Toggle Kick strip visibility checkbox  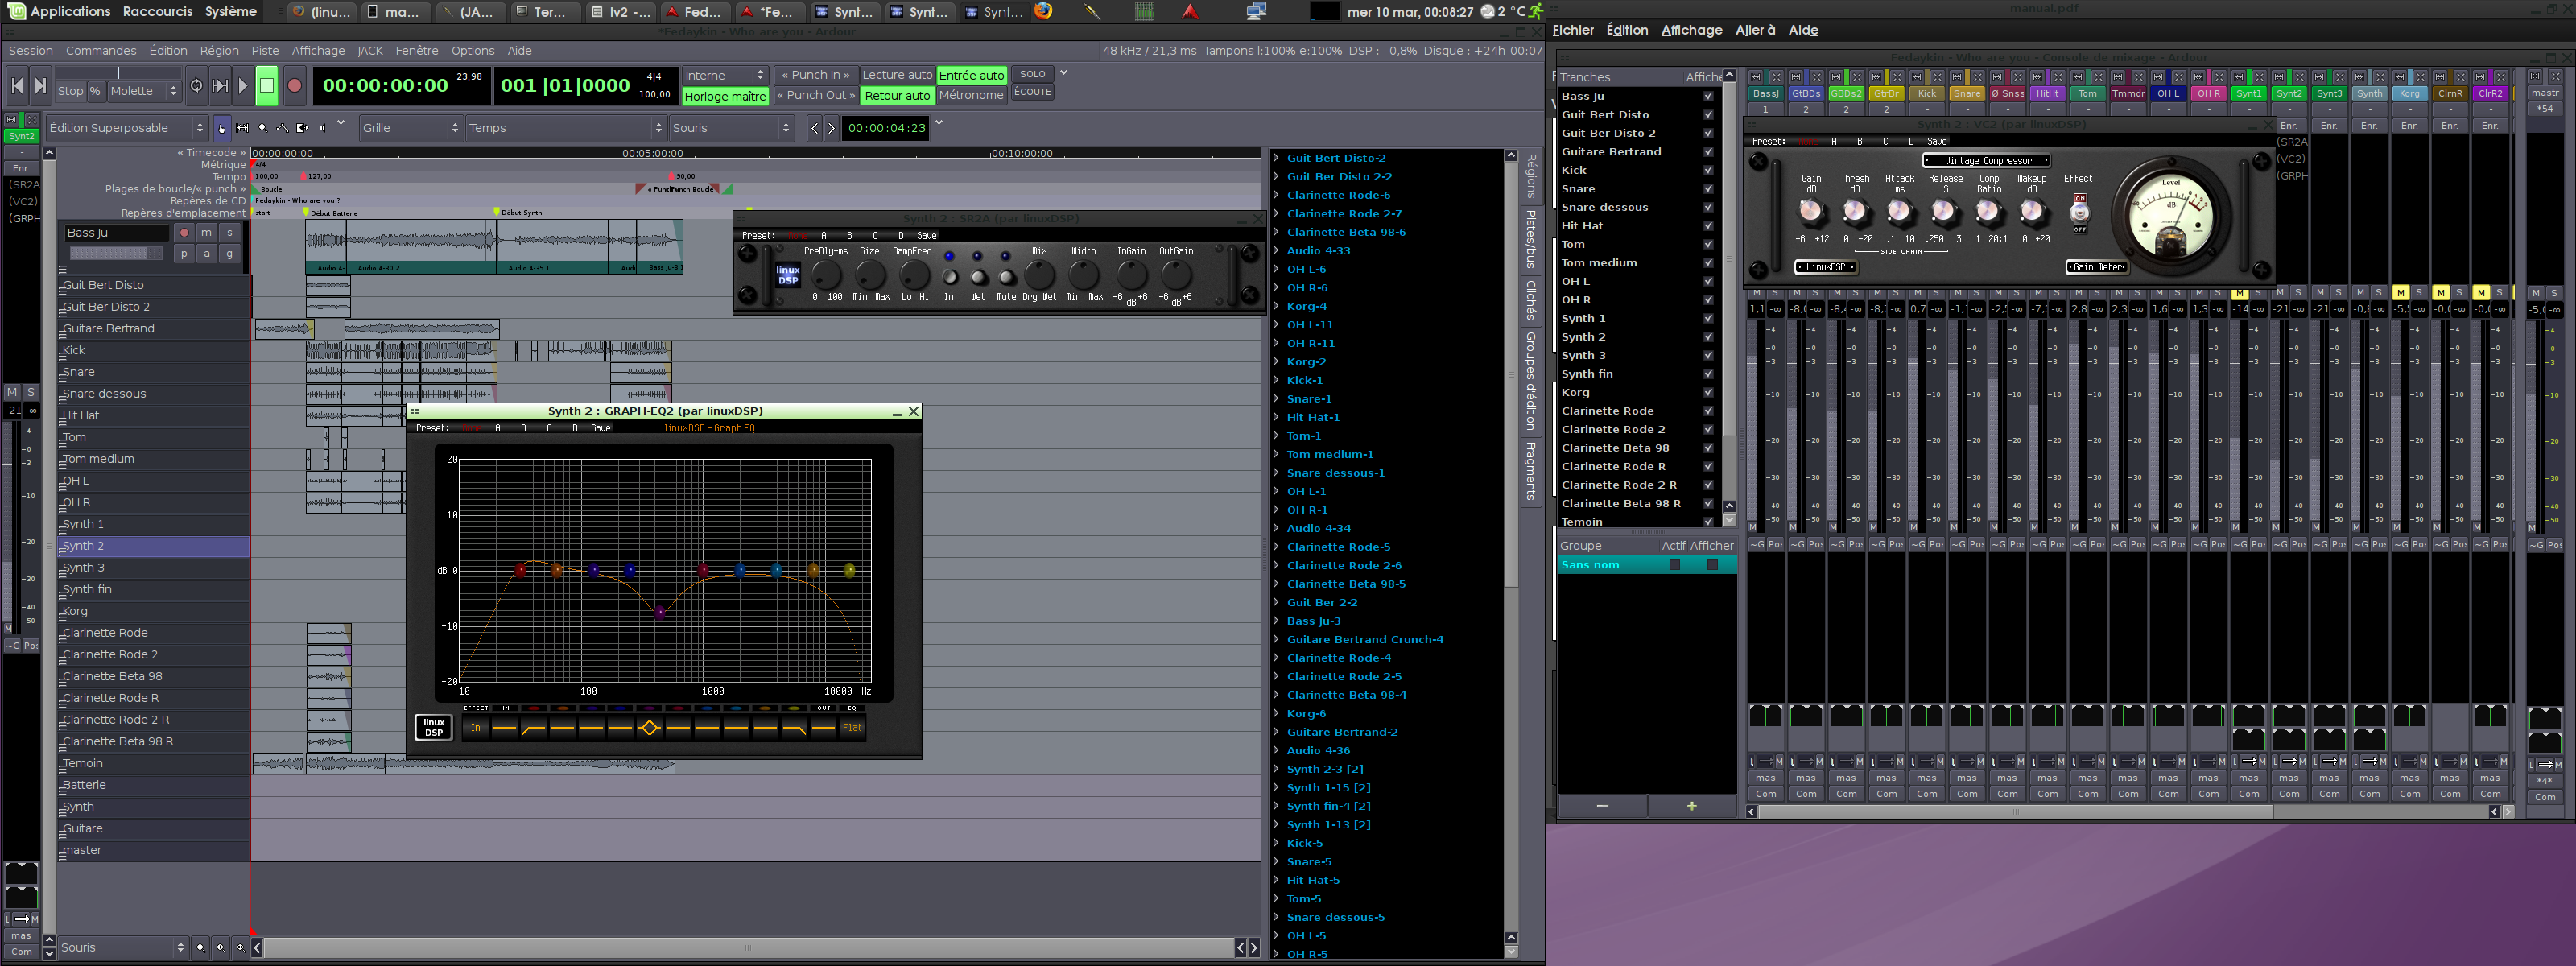(x=1708, y=170)
